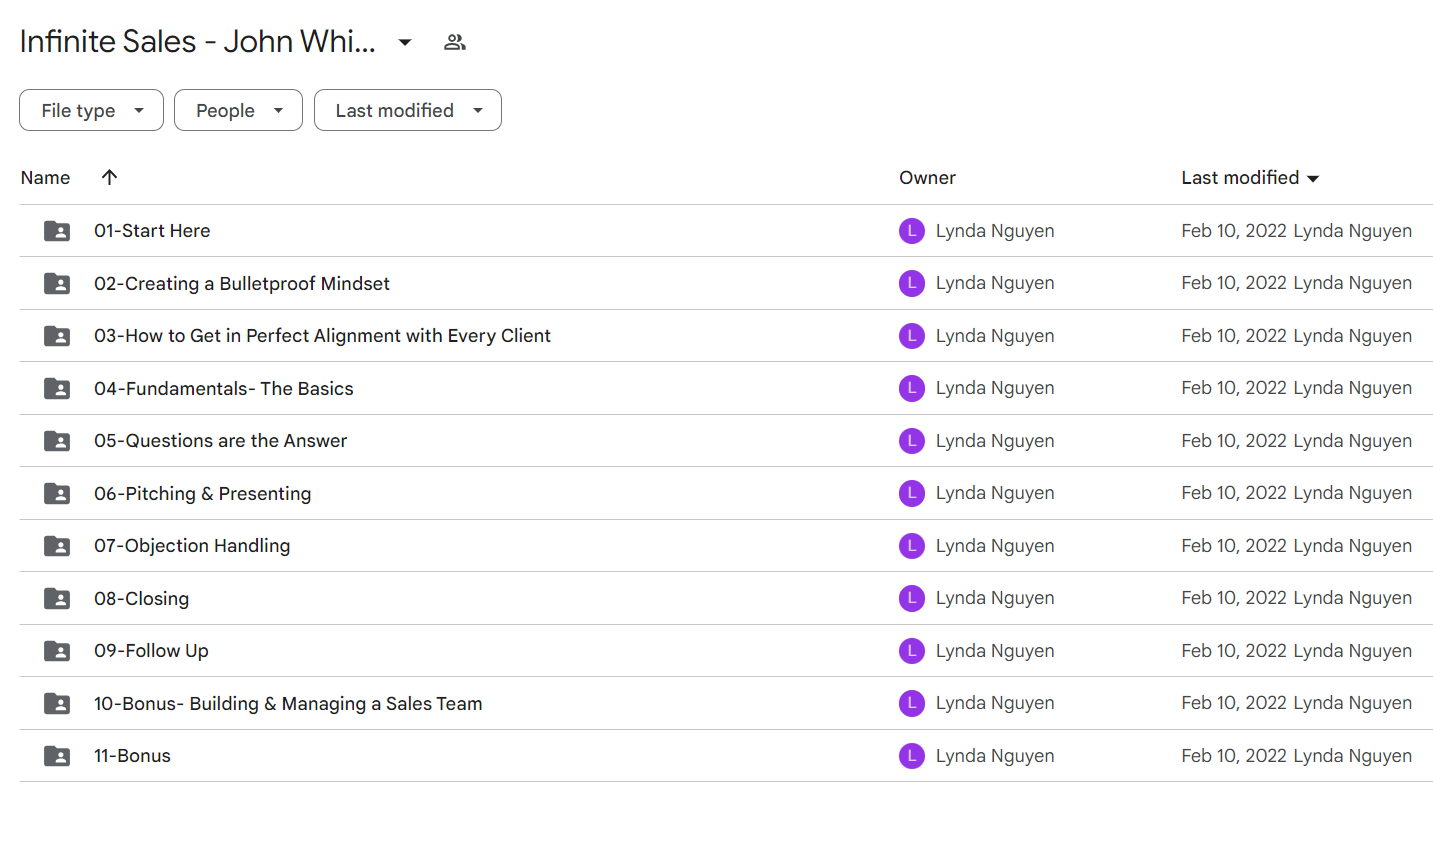Click the Feb 10, 2022 modified date in the 02-Creating row

[x=1234, y=283]
